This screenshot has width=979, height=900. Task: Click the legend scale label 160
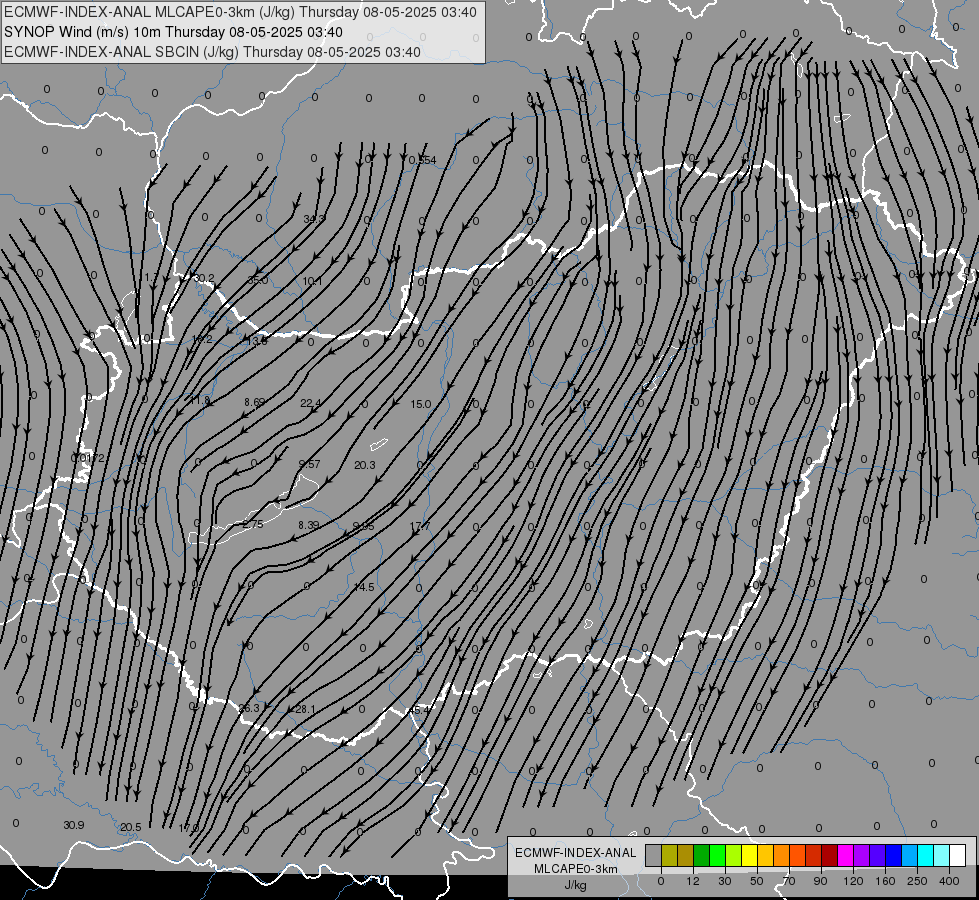click(x=885, y=881)
